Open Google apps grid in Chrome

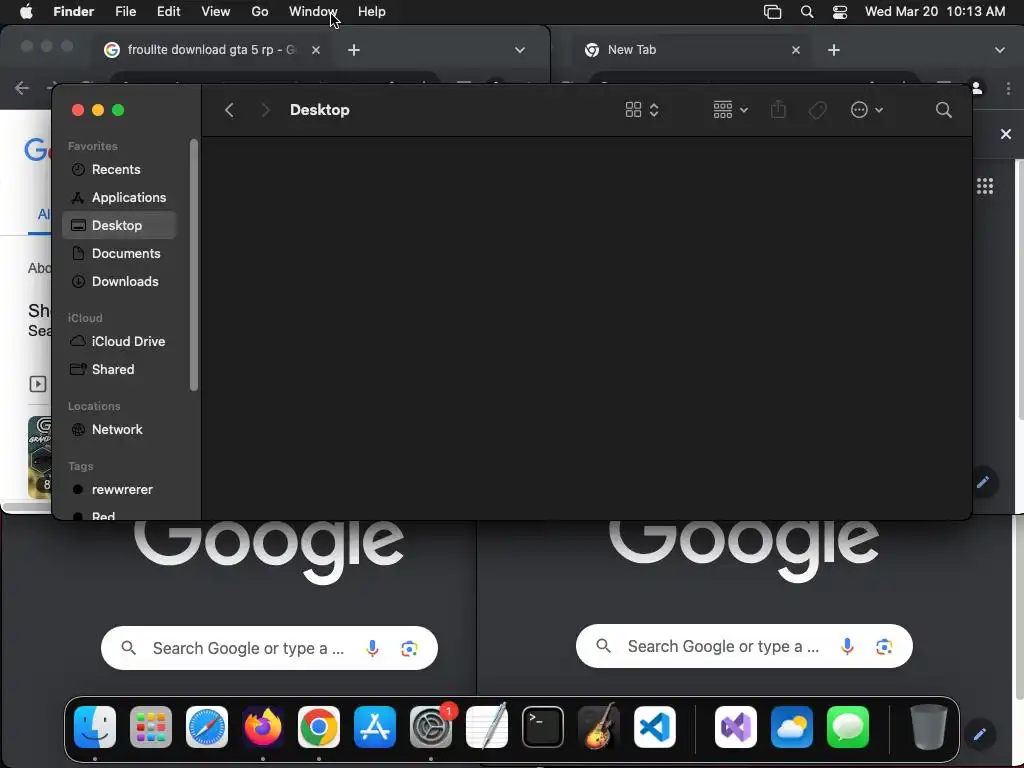tap(985, 186)
